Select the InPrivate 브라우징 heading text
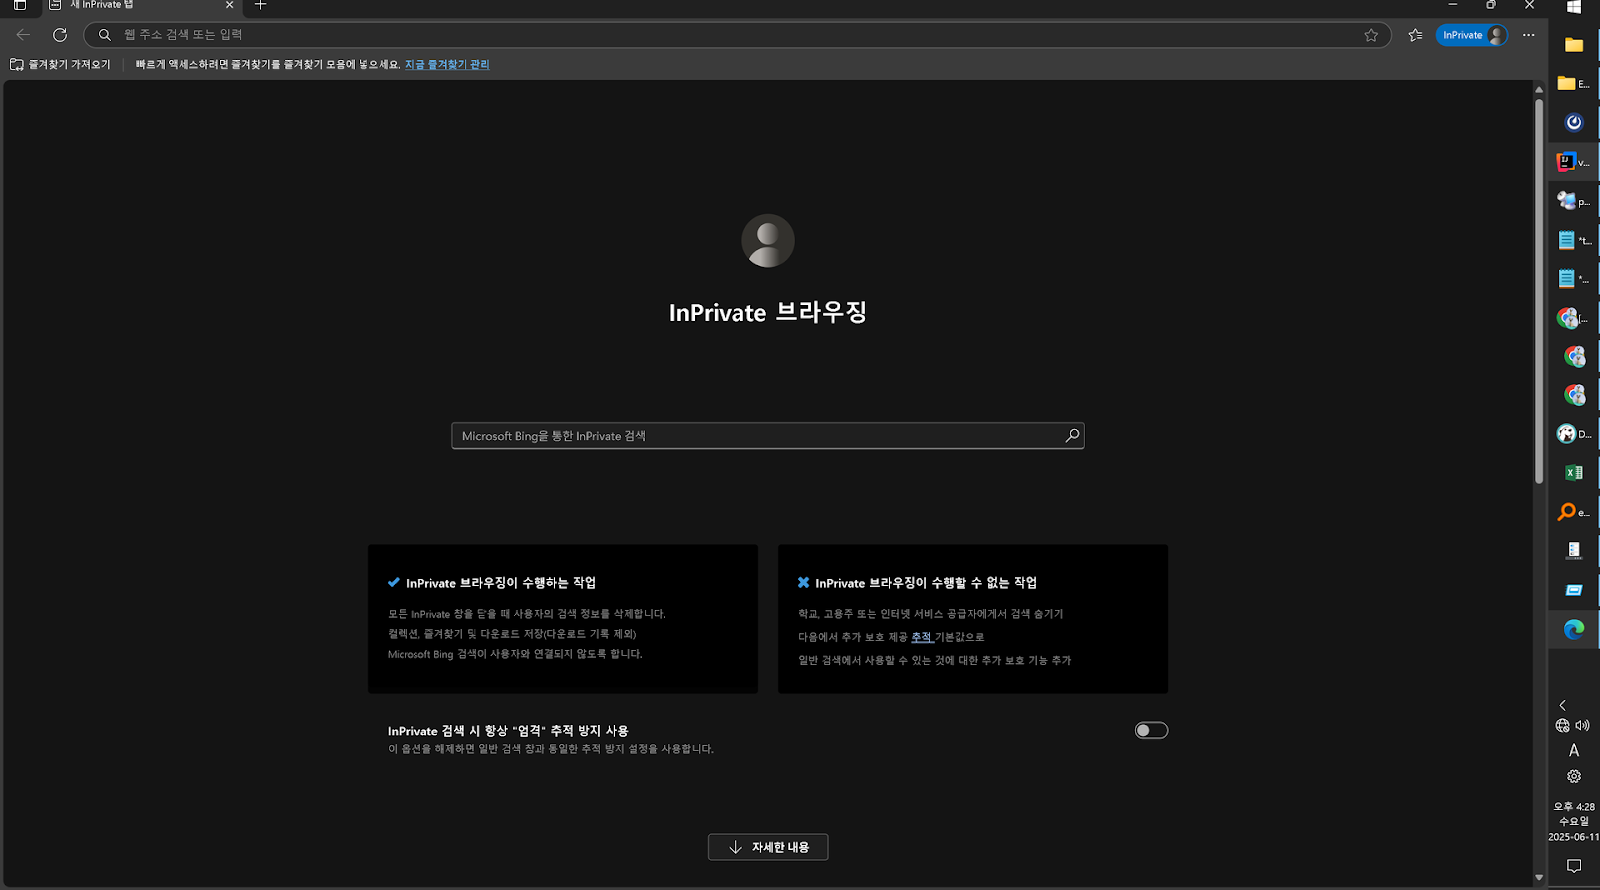Screen dimensions: 1600x890 [768, 312]
